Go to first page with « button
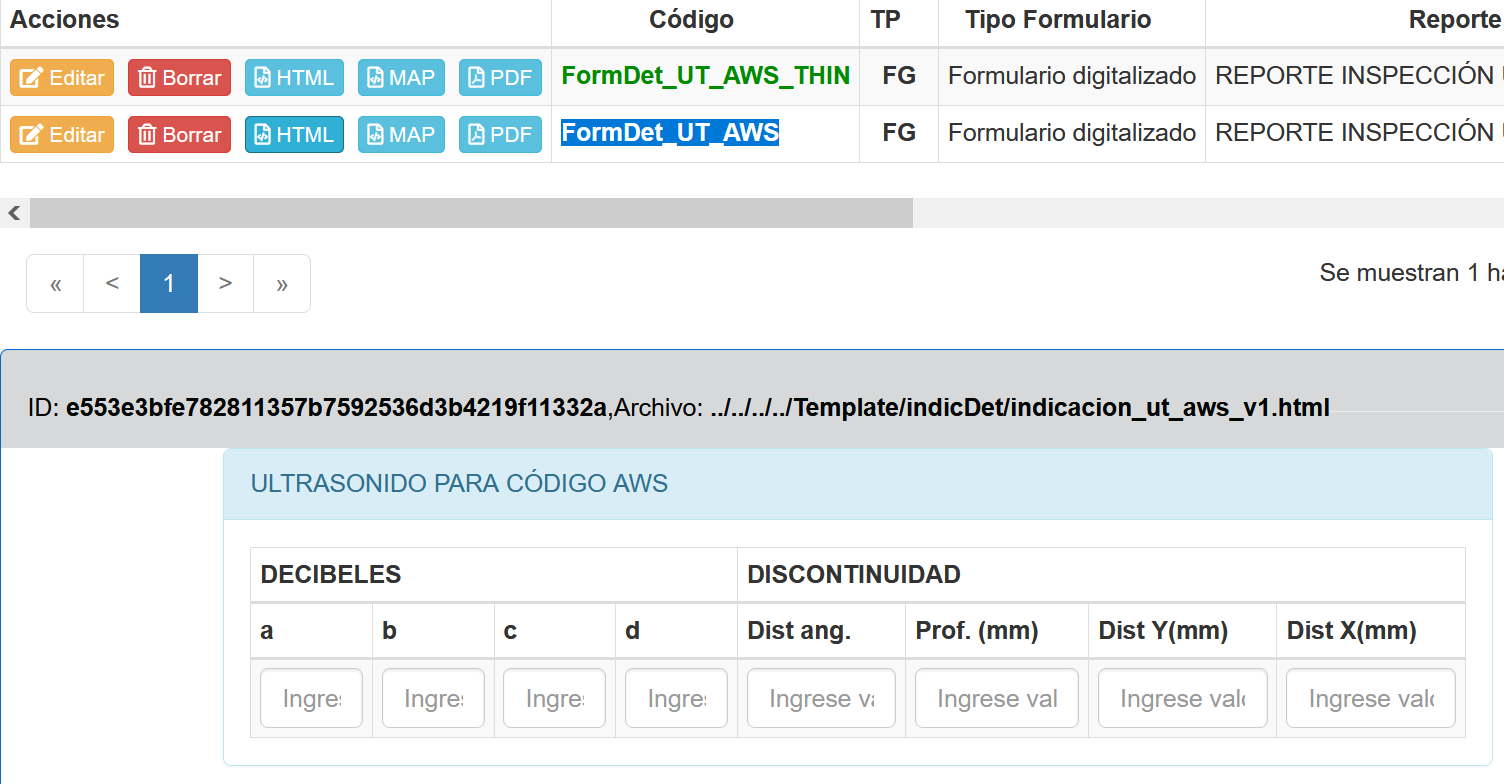The image size is (1504, 784). click(55, 284)
